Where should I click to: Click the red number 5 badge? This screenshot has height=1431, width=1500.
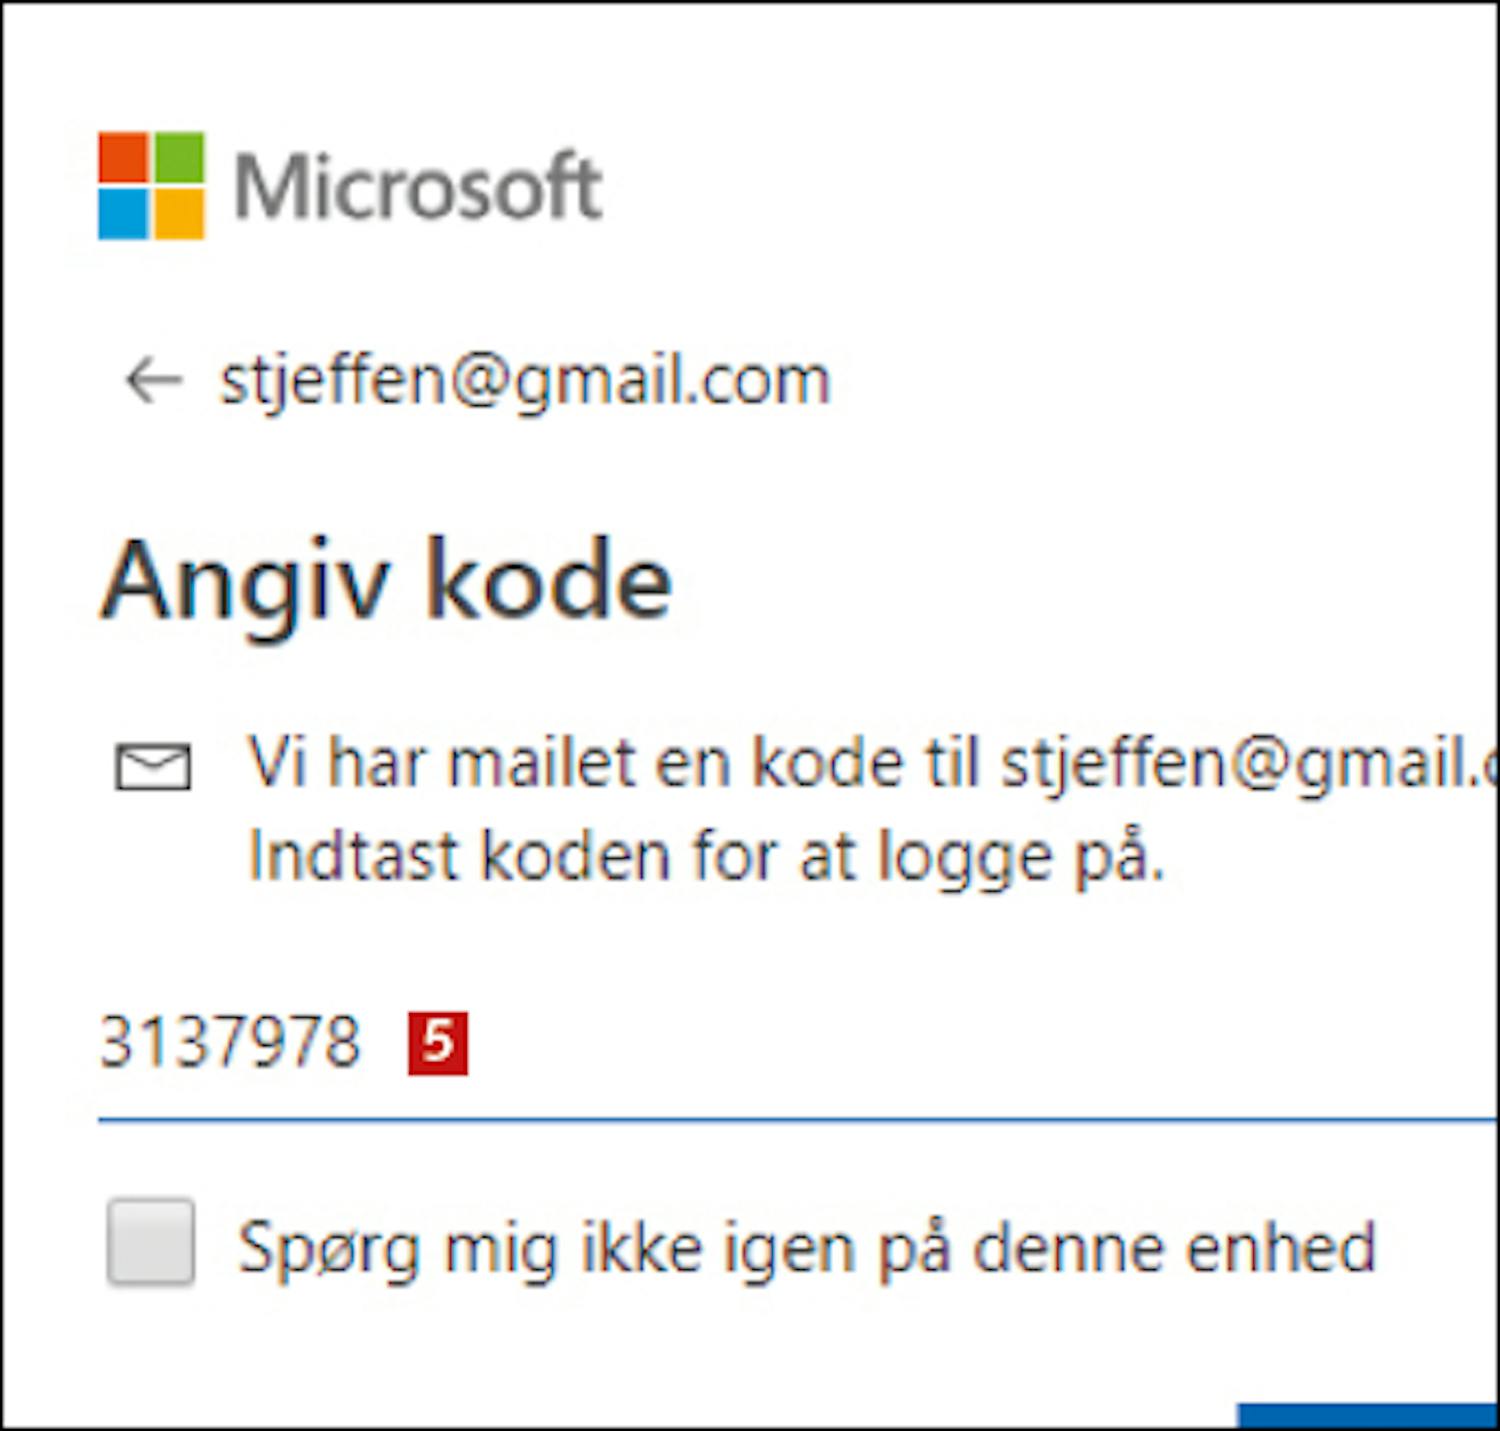[438, 1044]
